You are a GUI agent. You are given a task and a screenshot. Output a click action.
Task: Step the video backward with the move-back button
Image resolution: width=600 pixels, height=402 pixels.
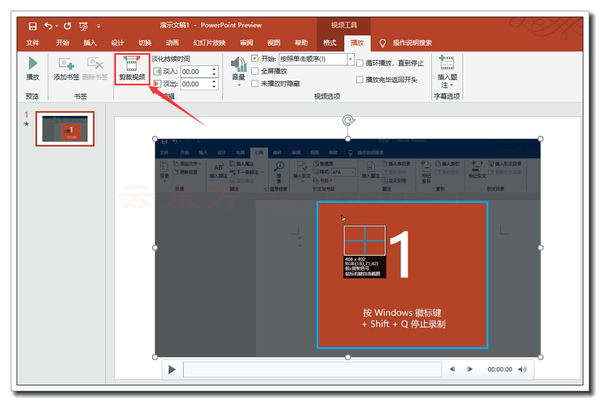pyautogui.click(x=452, y=369)
